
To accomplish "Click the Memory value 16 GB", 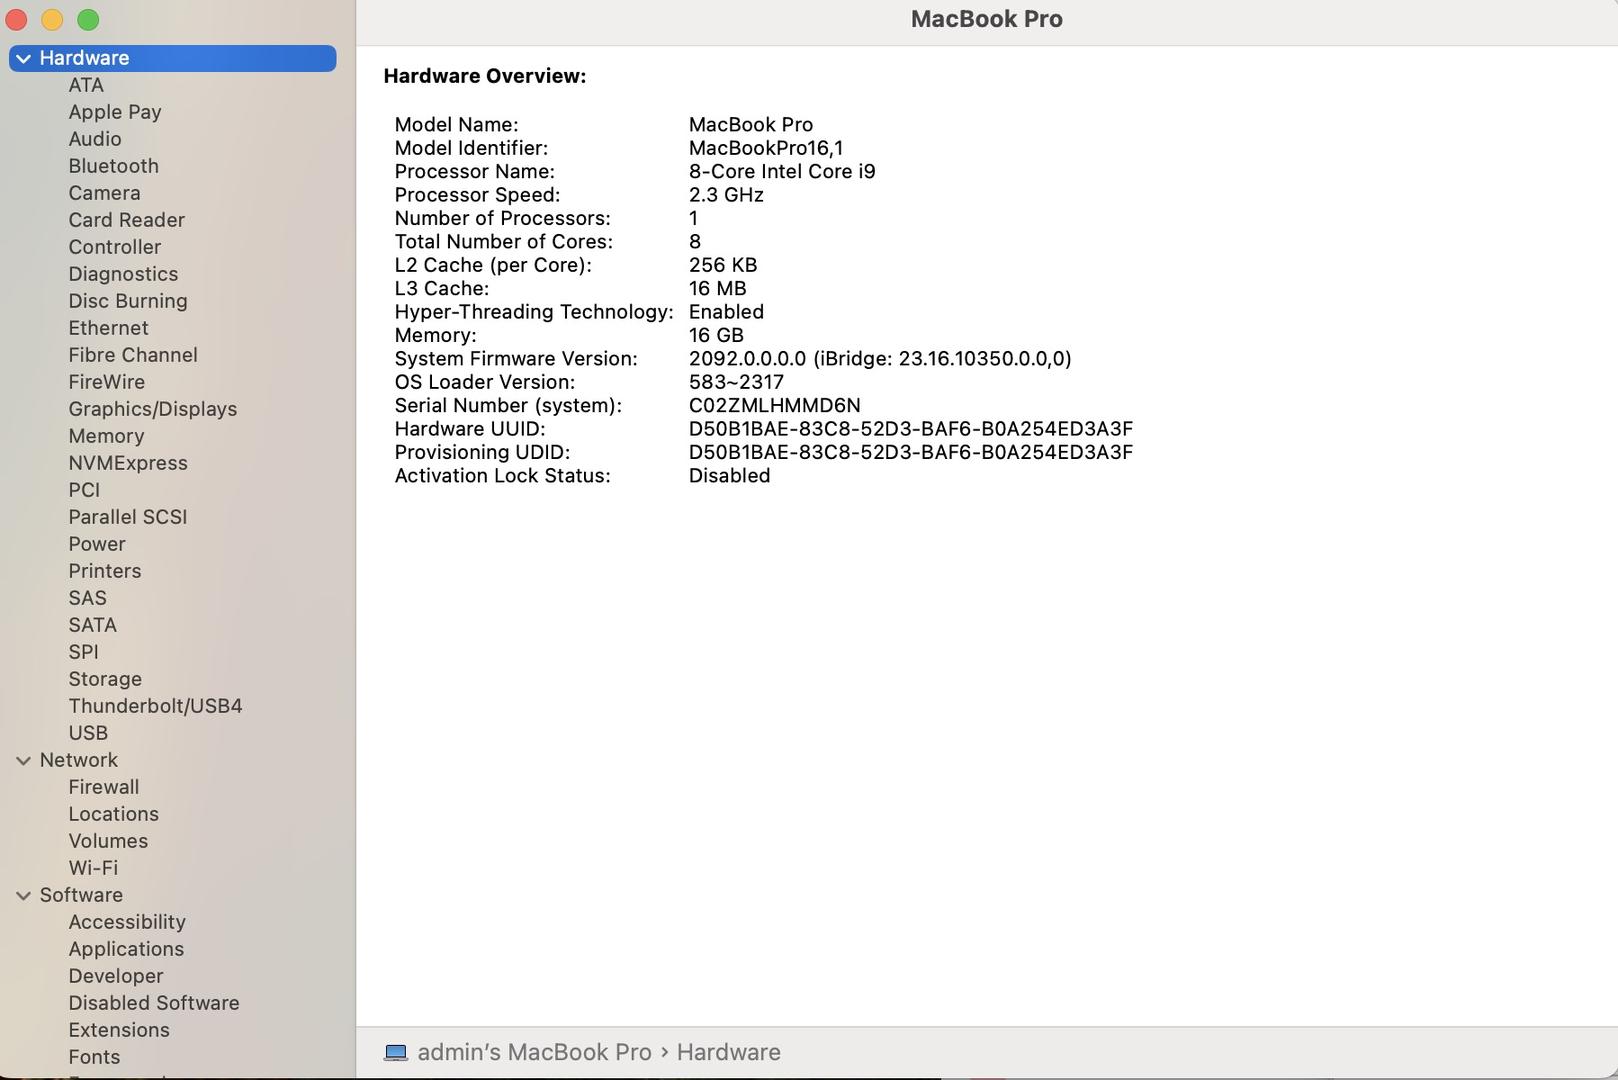I will (x=716, y=335).
